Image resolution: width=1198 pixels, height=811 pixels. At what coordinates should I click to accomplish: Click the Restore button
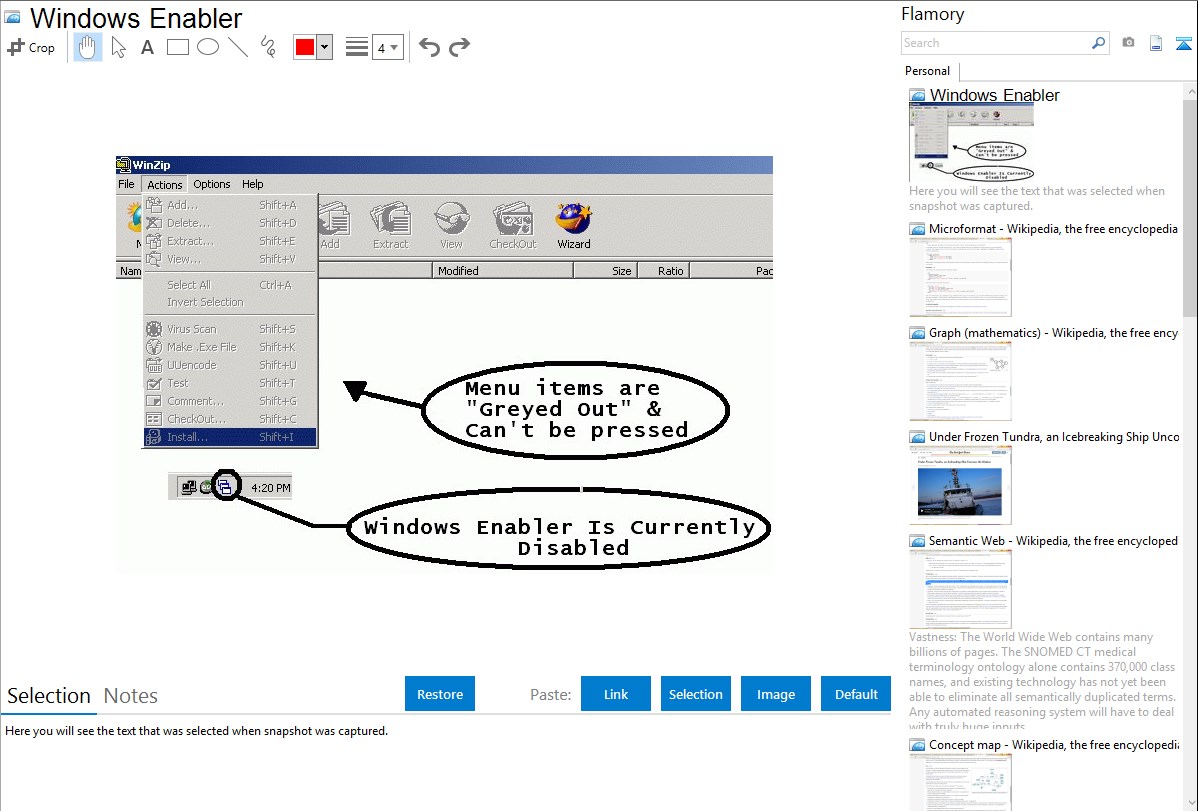(x=440, y=694)
